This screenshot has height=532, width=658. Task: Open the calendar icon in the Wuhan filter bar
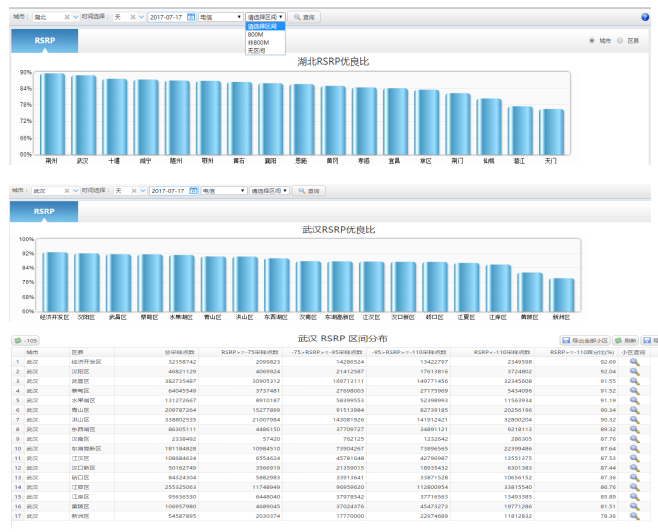[x=193, y=190]
